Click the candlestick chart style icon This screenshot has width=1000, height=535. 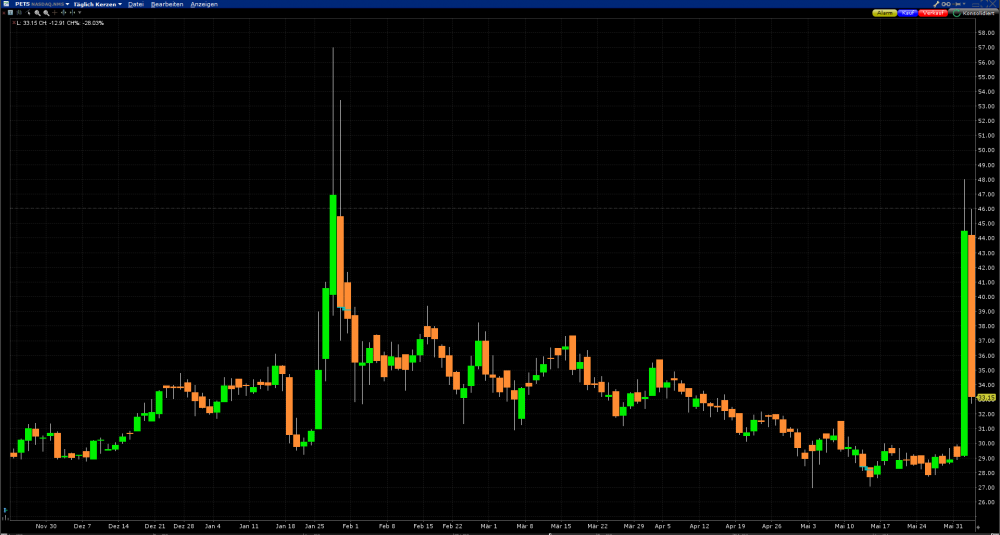coord(19,12)
